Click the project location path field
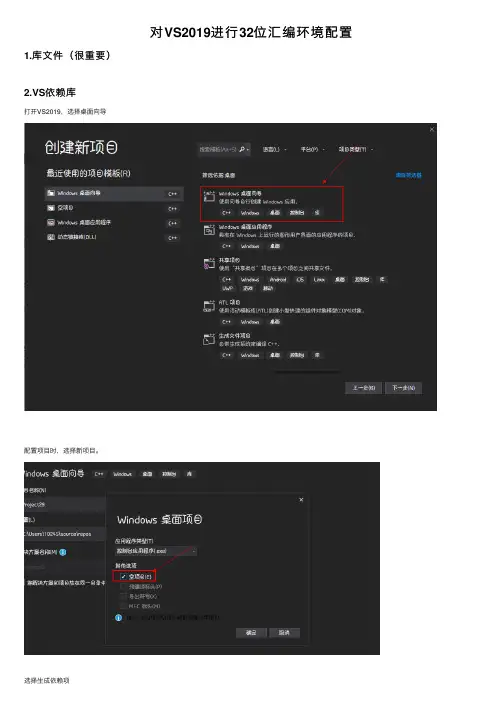This screenshot has height=713, width=504. pyautogui.click(x=65, y=534)
